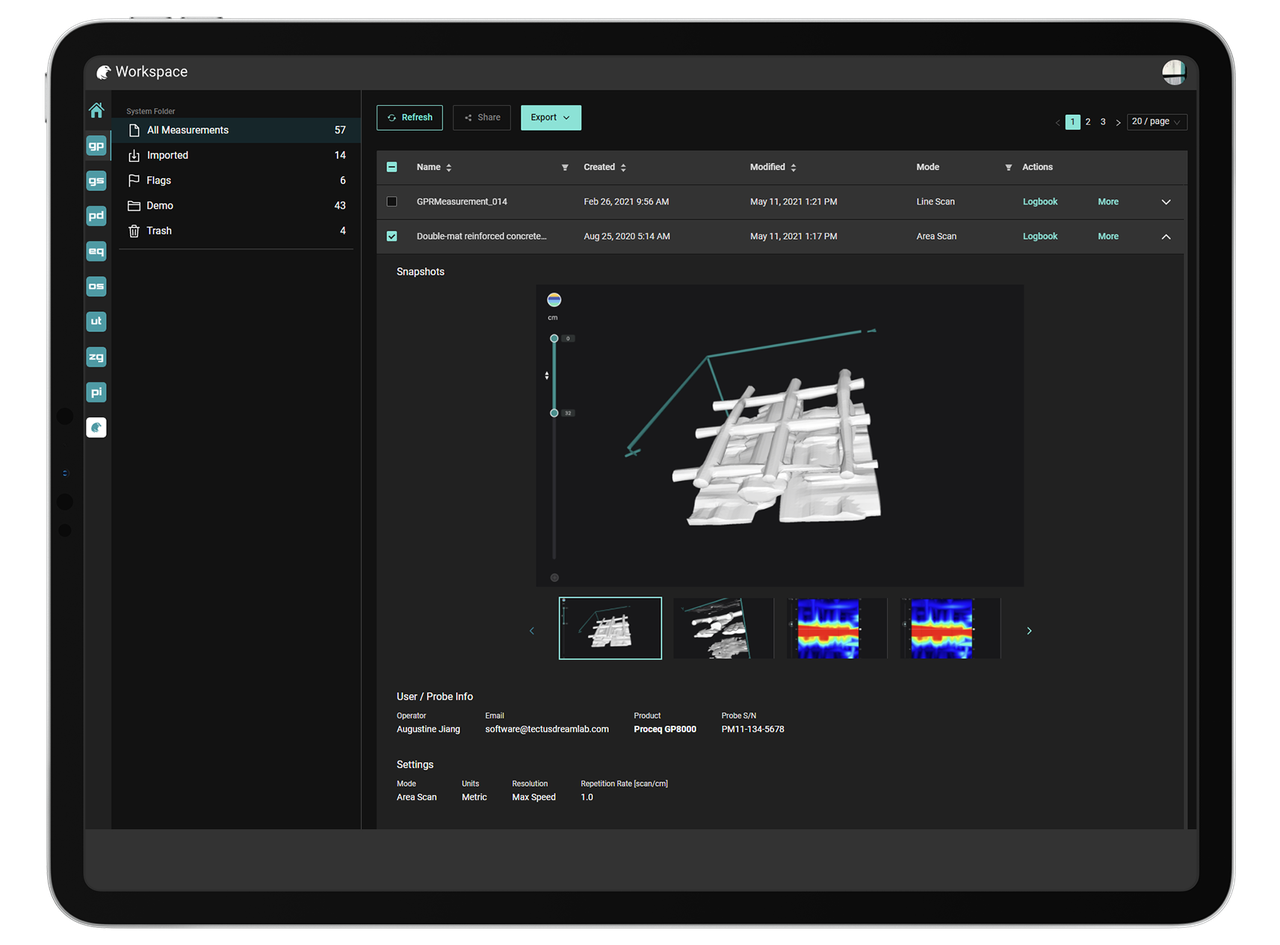Image resolution: width=1280 pixels, height=945 pixels.
Task: Open the Export dropdown
Action: [551, 118]
